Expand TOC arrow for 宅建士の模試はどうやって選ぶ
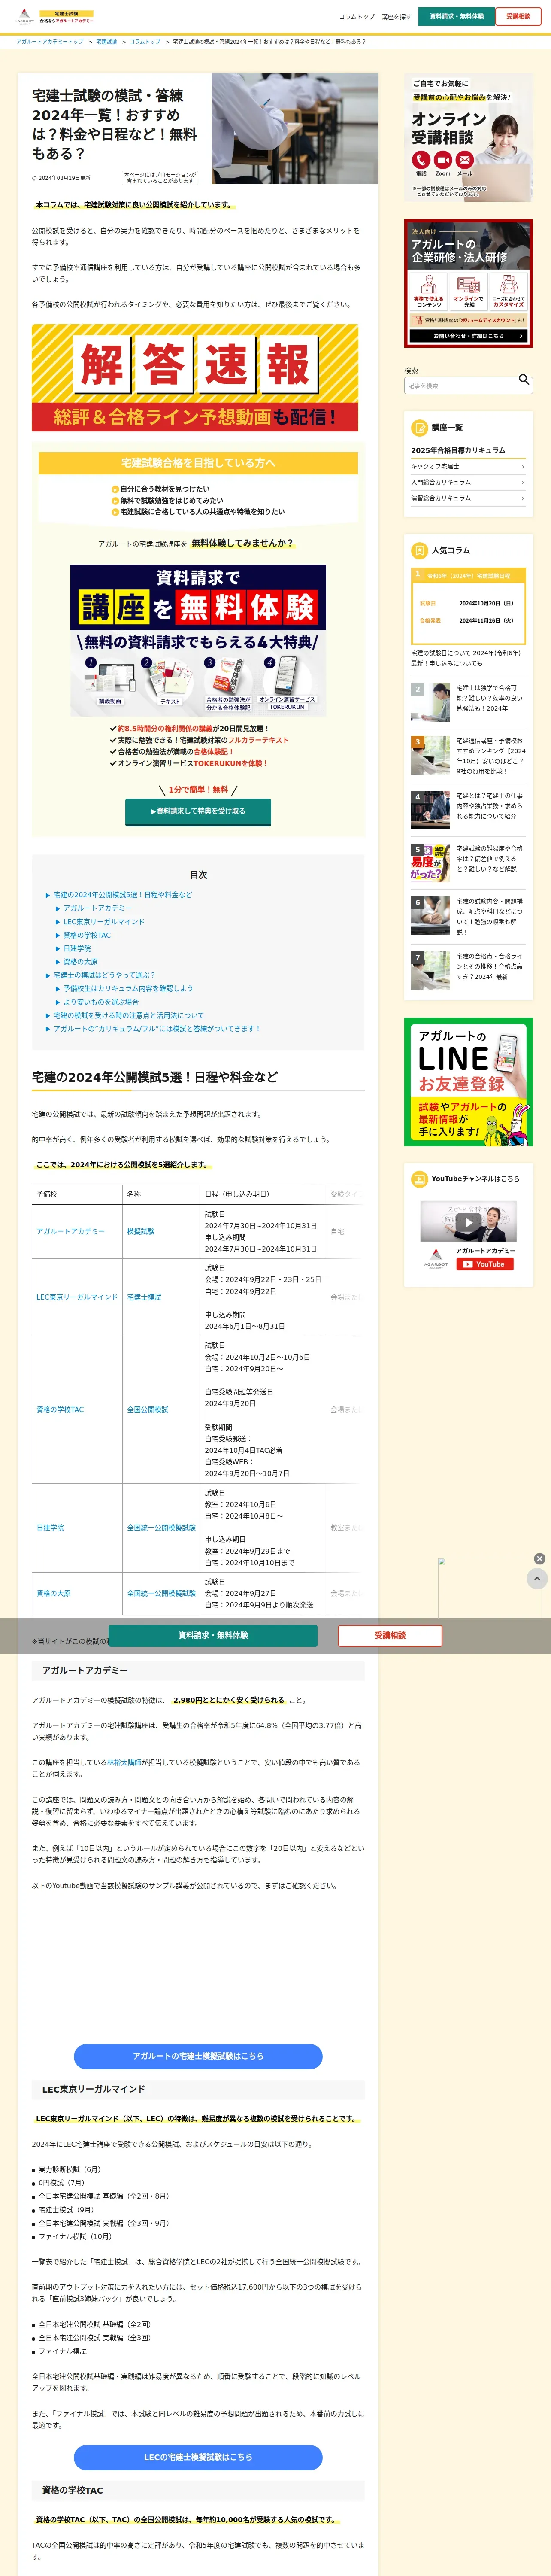The image size is (551, 2576). coord(47,975)
